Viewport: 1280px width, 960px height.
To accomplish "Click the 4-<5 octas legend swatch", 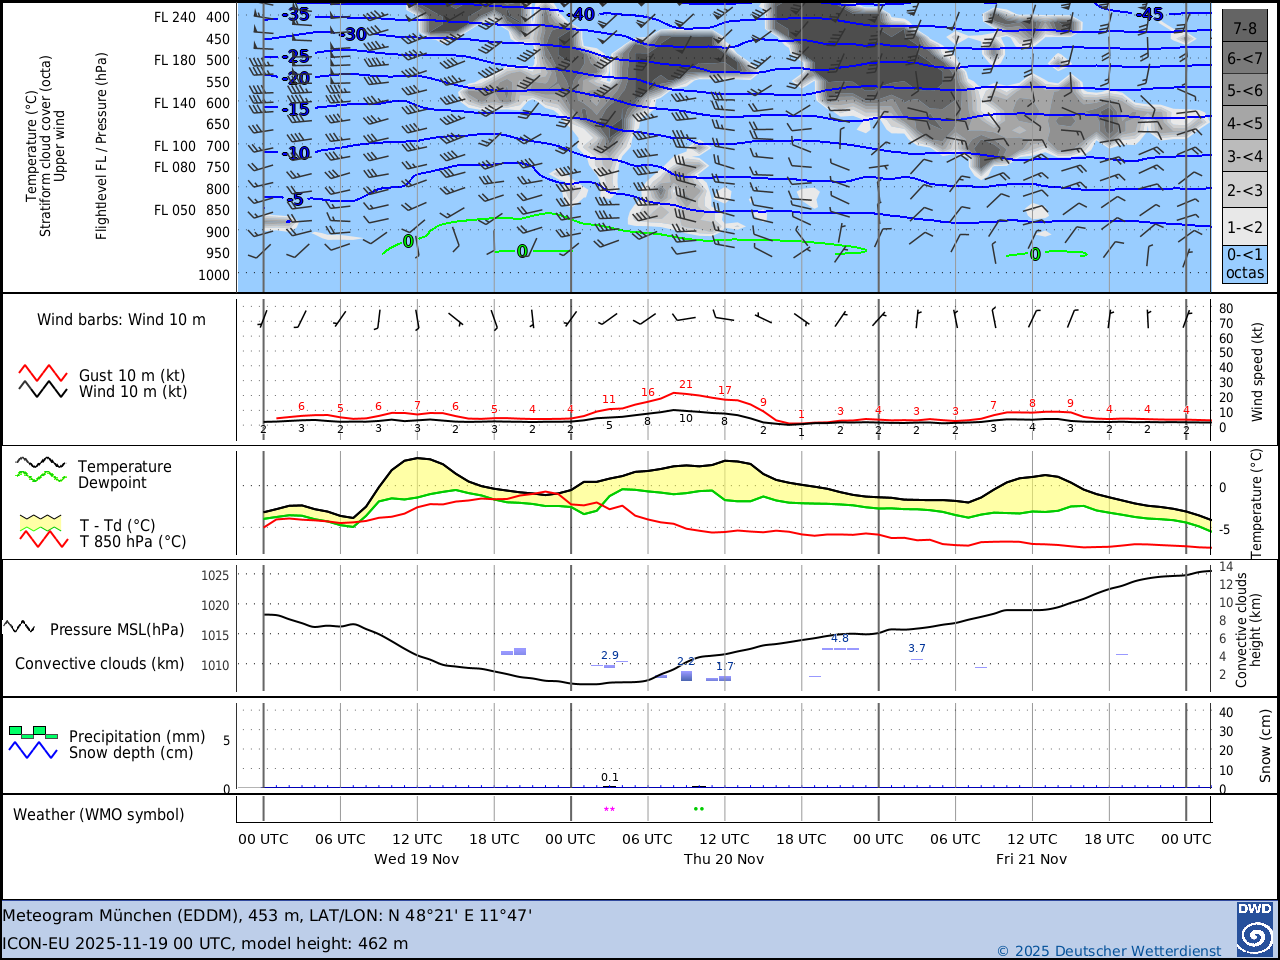I will tap(1245, 124).
